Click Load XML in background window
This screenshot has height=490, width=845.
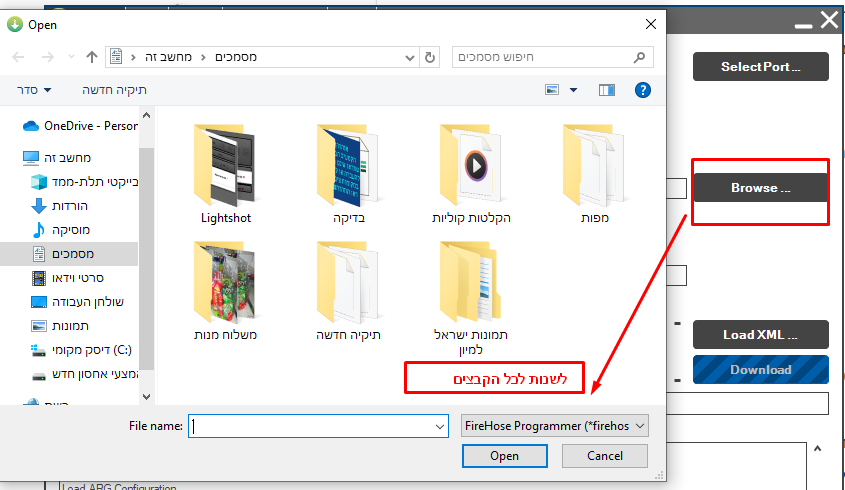(x=760, y=335)
